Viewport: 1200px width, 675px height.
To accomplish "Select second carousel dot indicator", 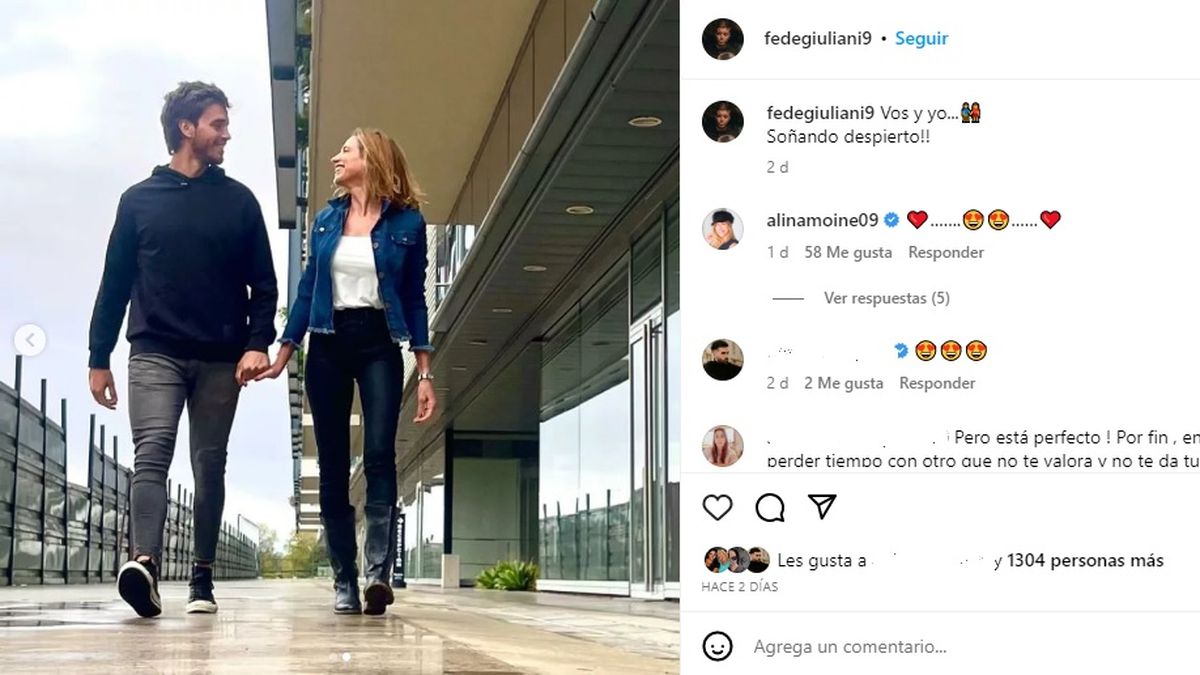I will pyautogui.click(x=347, y=657).
